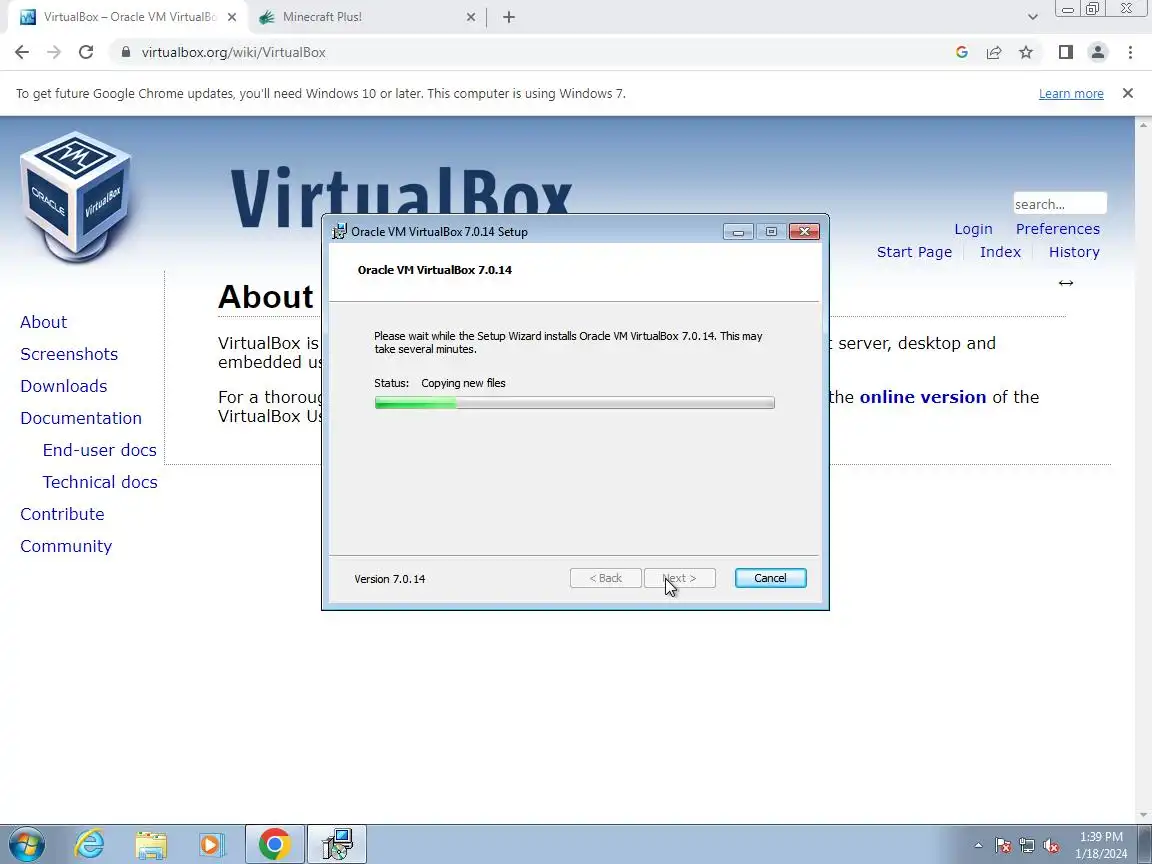Screen dimensions: 1152x864
Task: Switch to Chrome on the taskbar
Action: [275, 844]
